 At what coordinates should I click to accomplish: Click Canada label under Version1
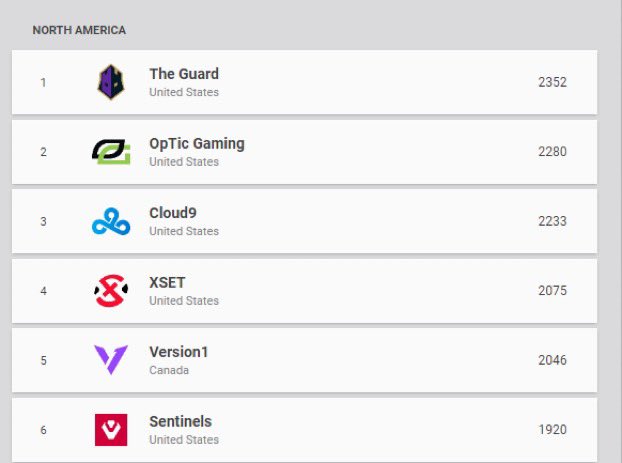(169, 370)
